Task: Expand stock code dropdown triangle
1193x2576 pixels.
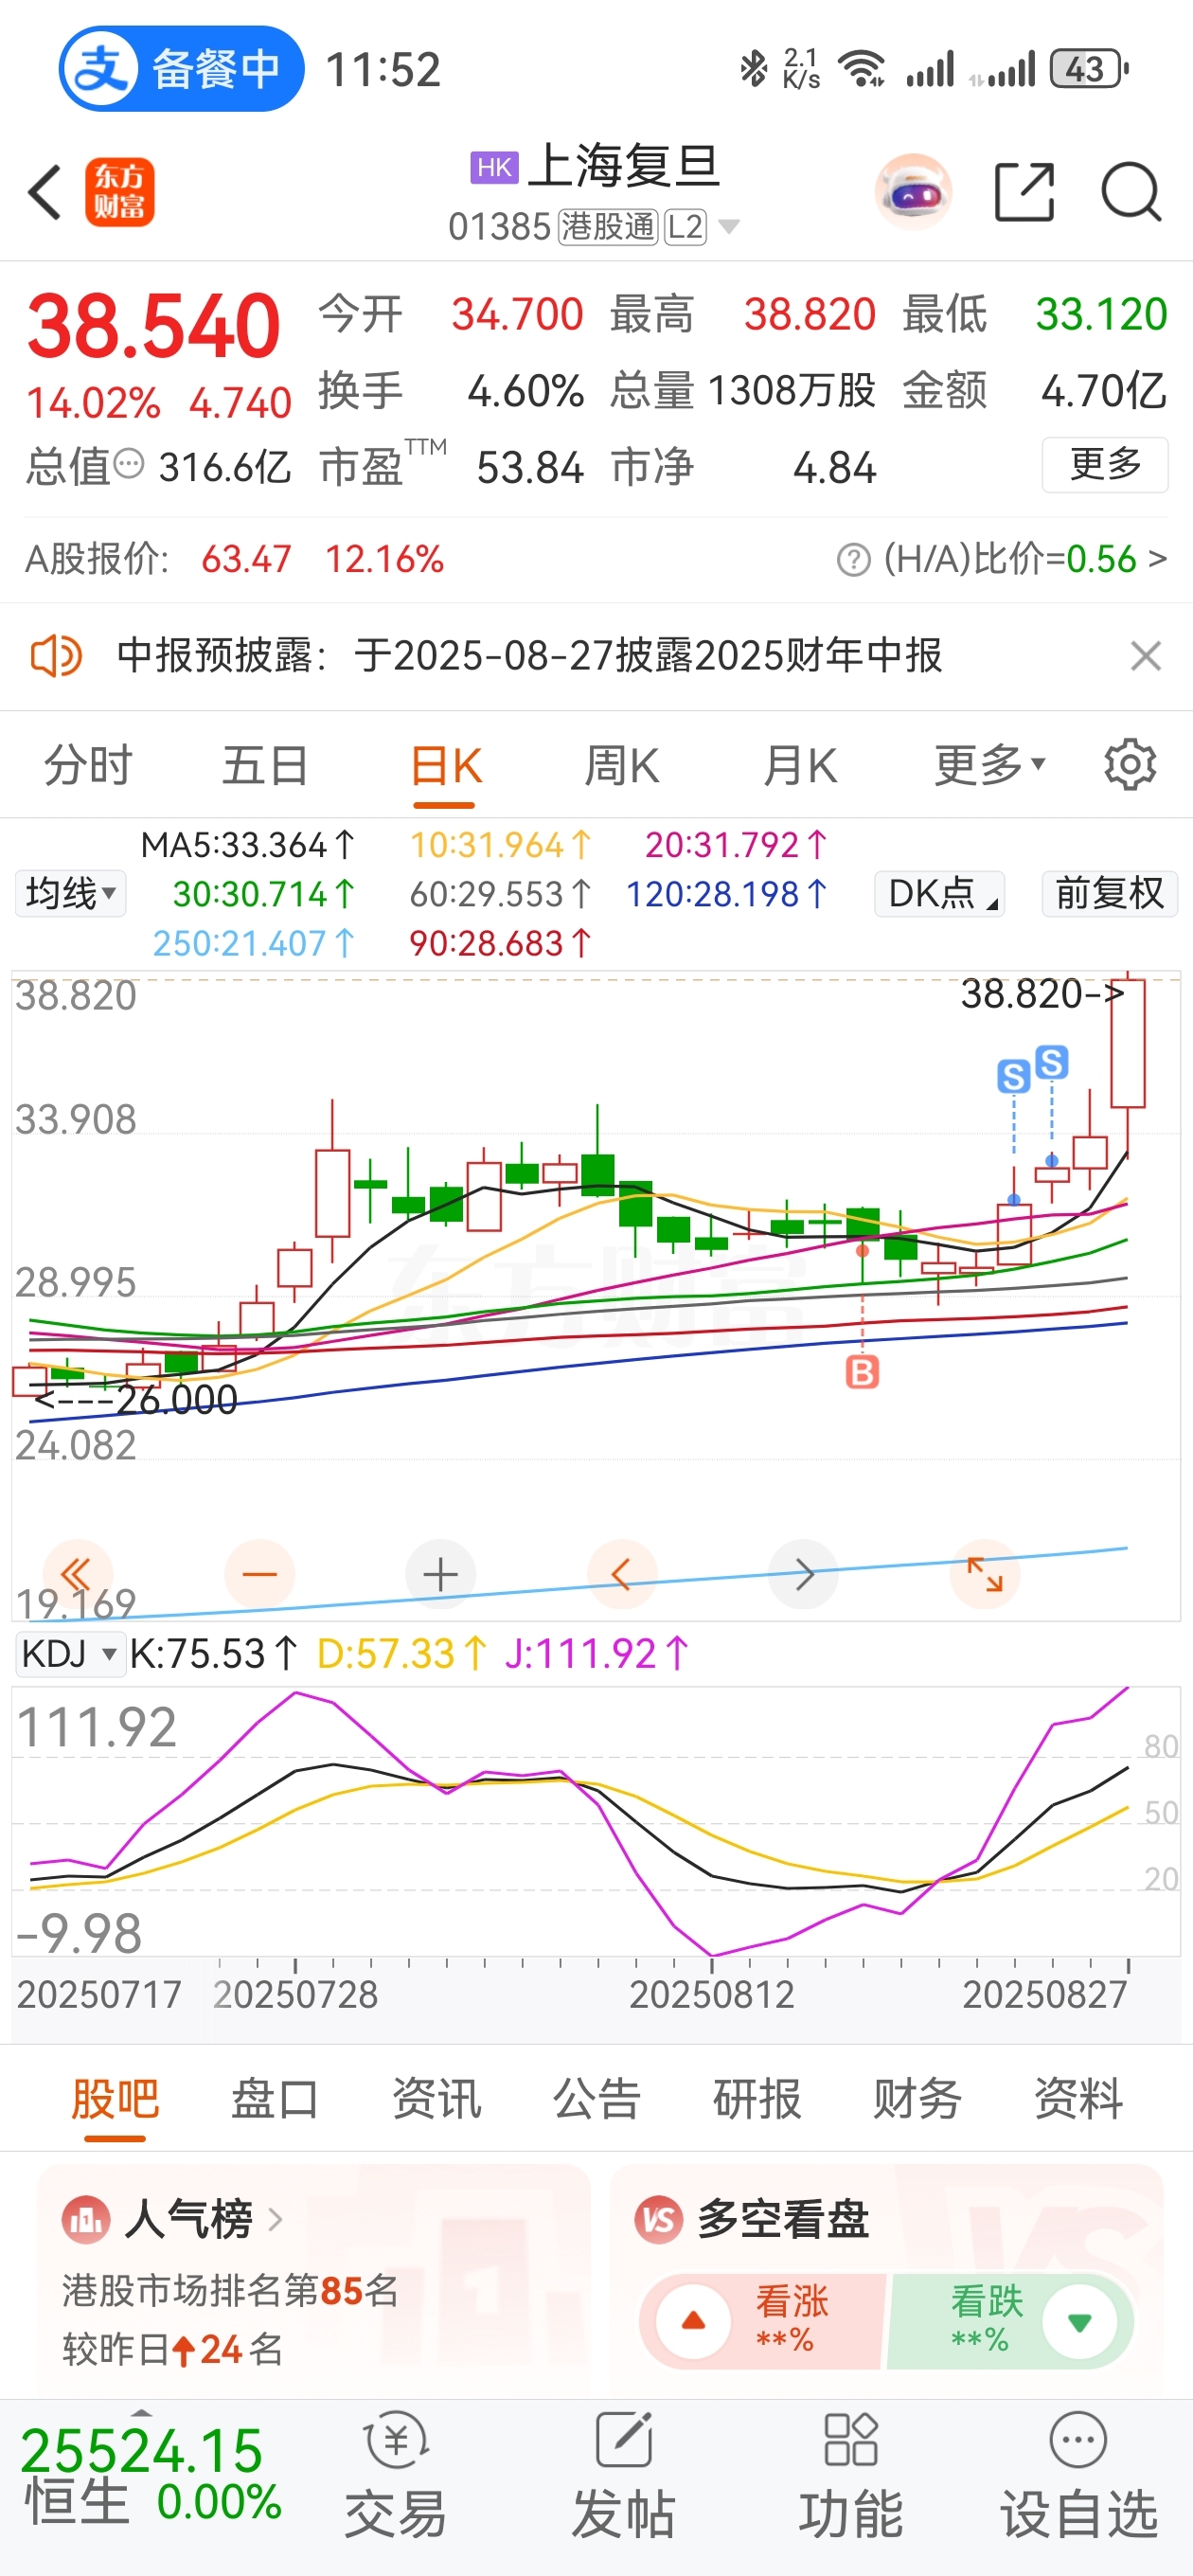Action: click(x=730, y=227)
